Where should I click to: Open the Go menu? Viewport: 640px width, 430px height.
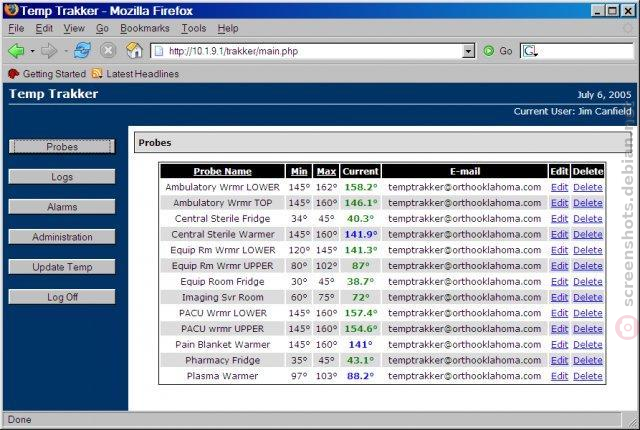[102, 28]
